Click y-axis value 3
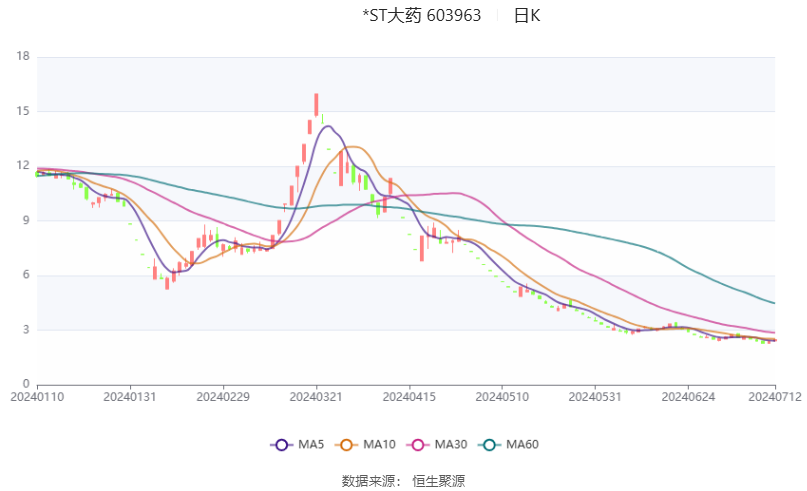 (26, 329)
